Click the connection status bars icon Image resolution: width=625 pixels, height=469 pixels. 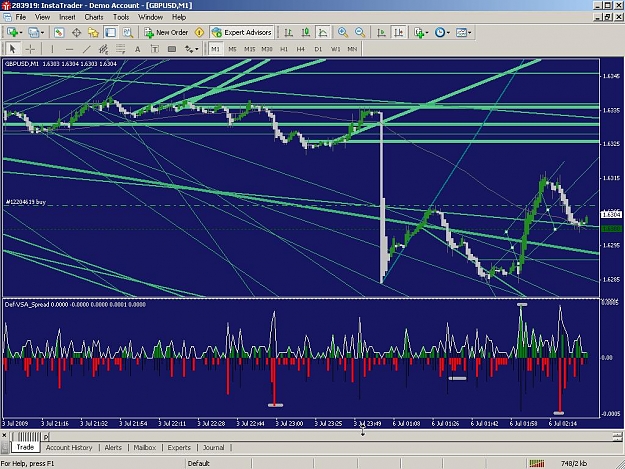(537, 463)
